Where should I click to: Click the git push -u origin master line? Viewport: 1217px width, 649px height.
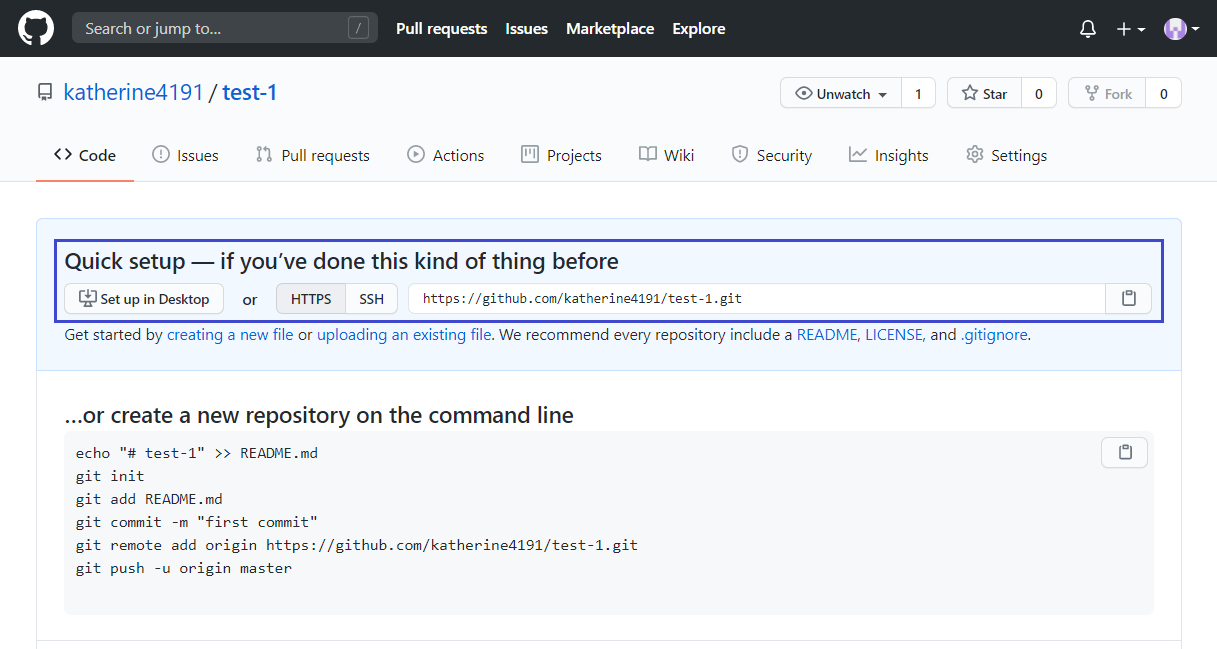point(184,568)
